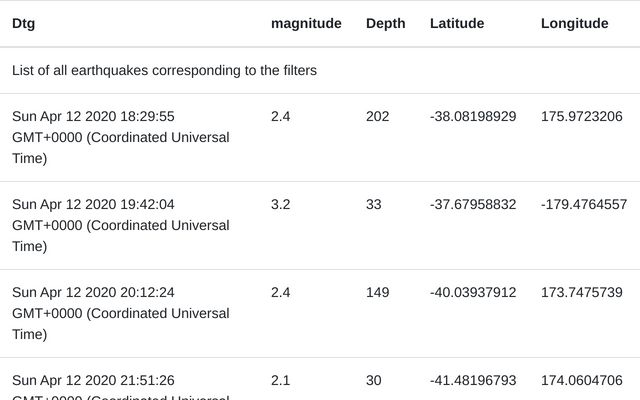Select the 20:12:24 earthquake date cell
This screenshot has width=640, height=400.
pyautogui.click(x=120, y=313)
